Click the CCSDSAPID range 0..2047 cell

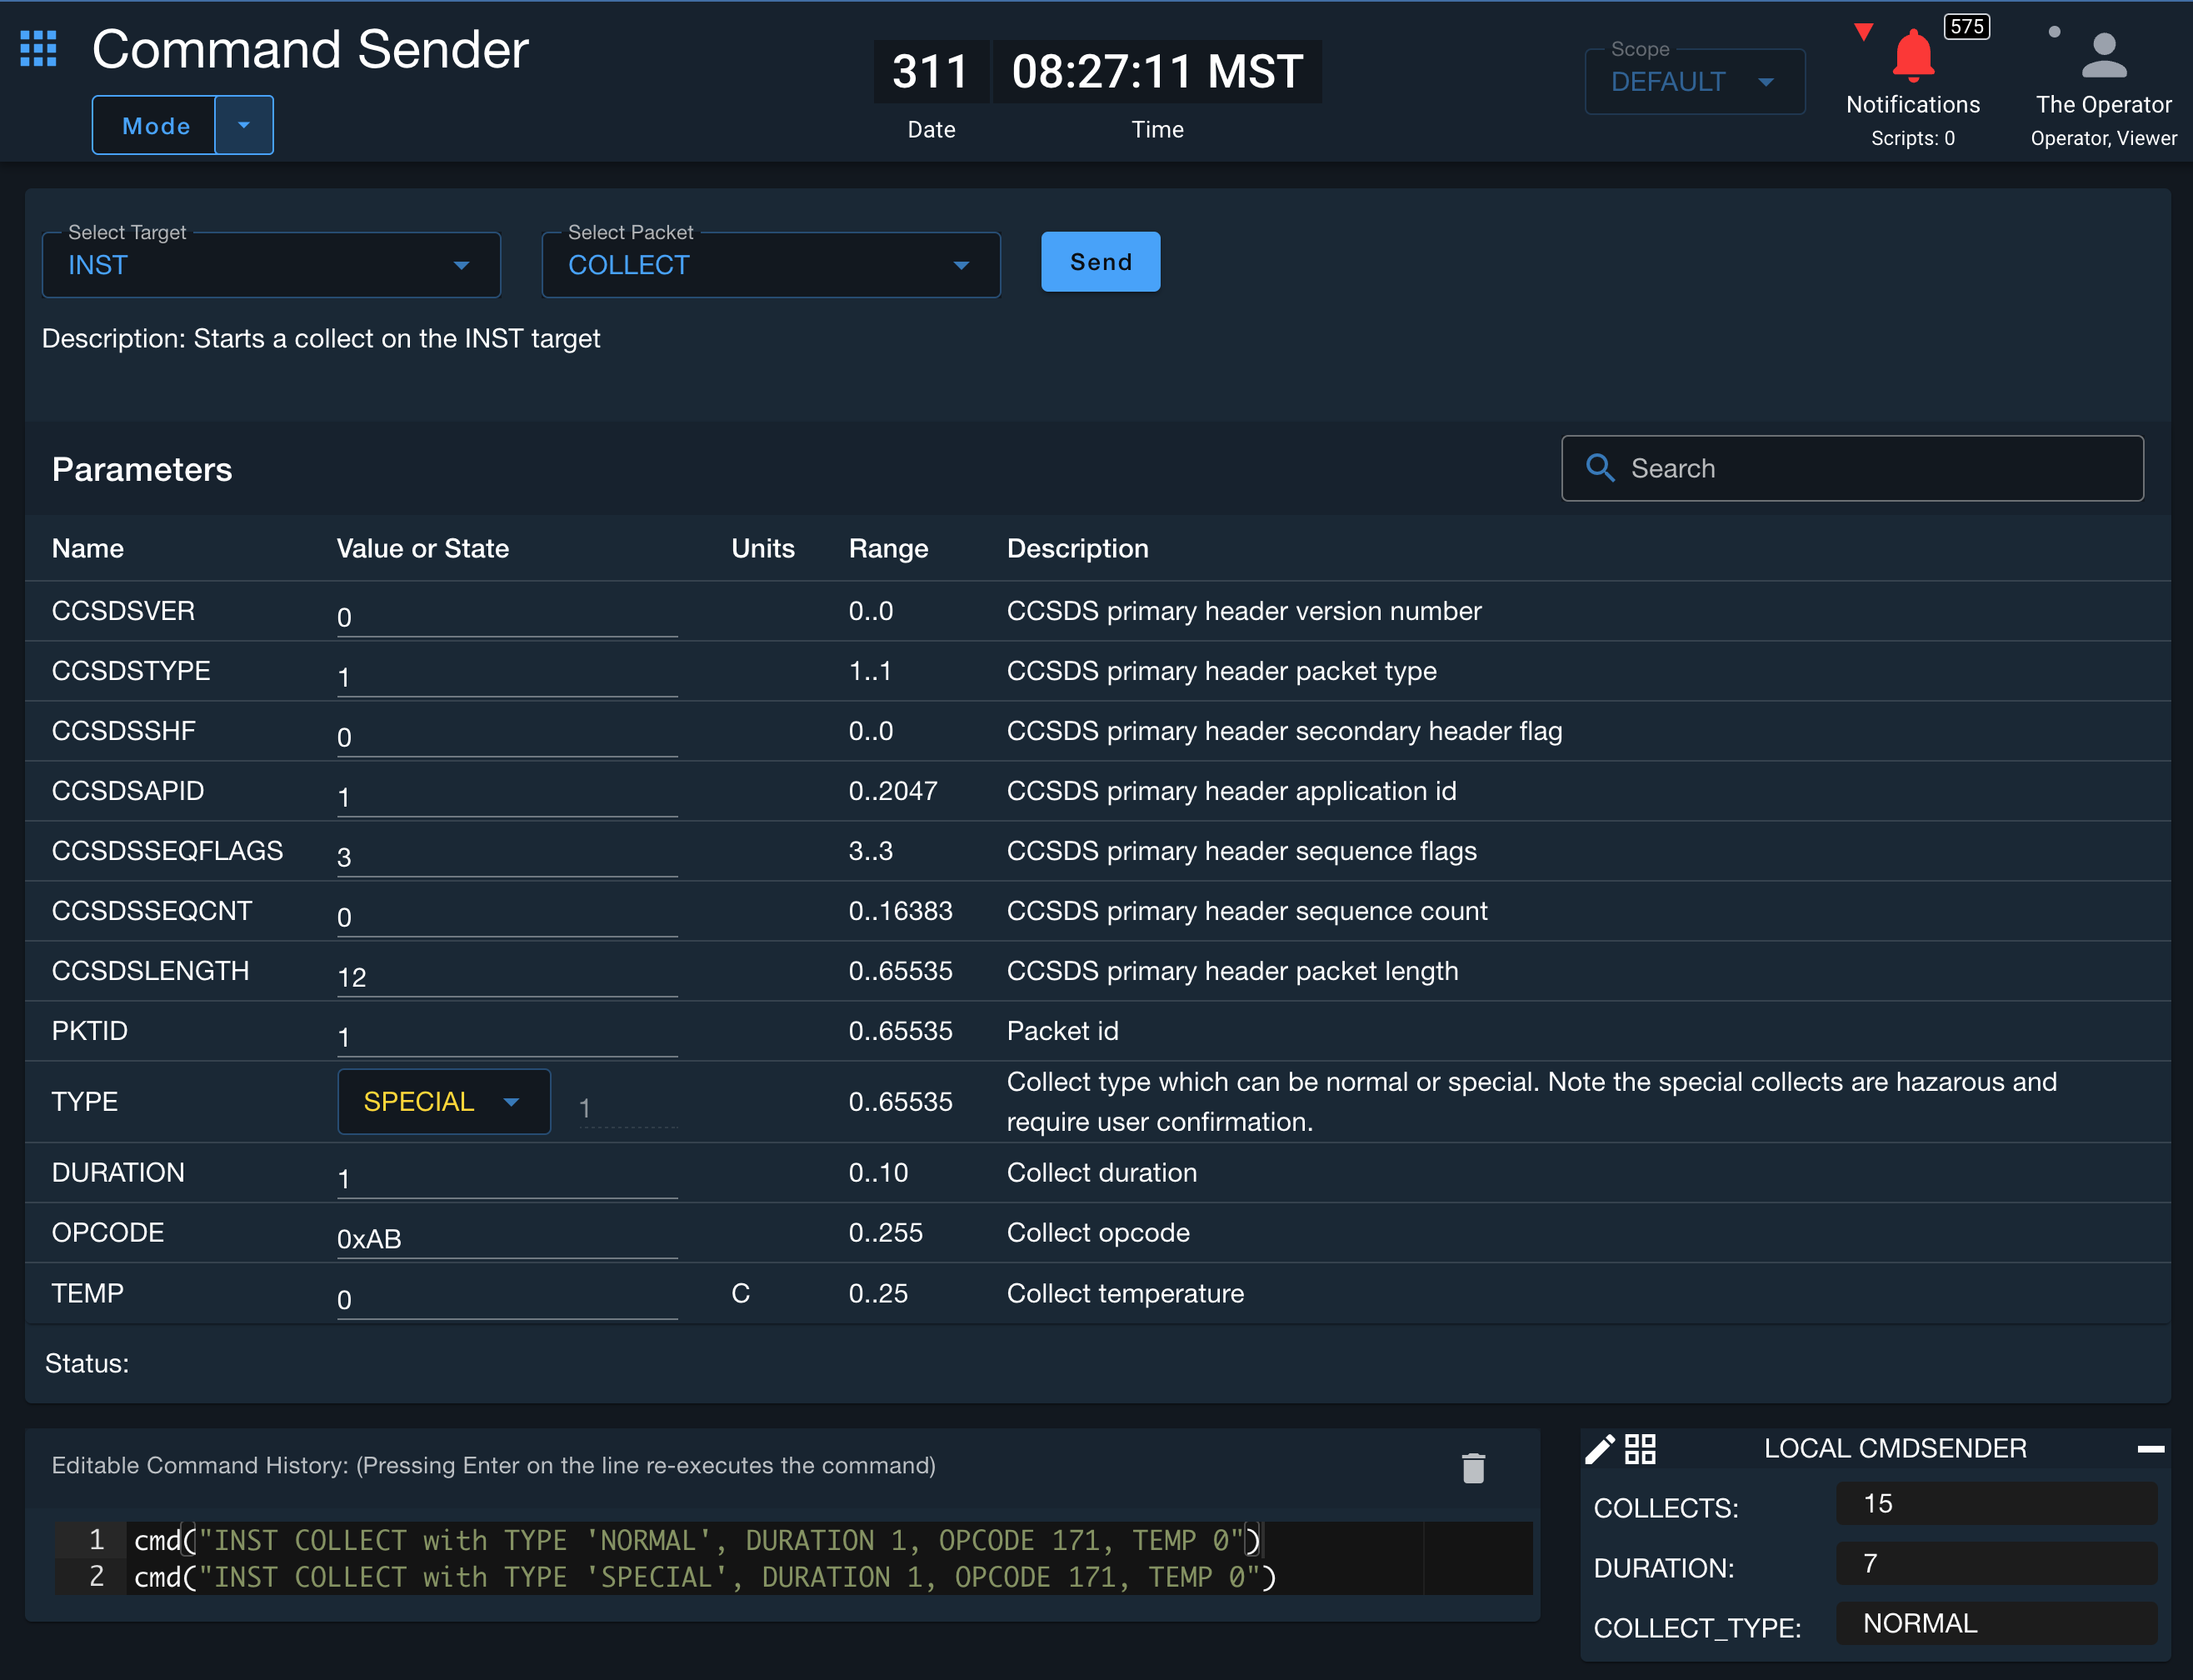tap(893, 791)
